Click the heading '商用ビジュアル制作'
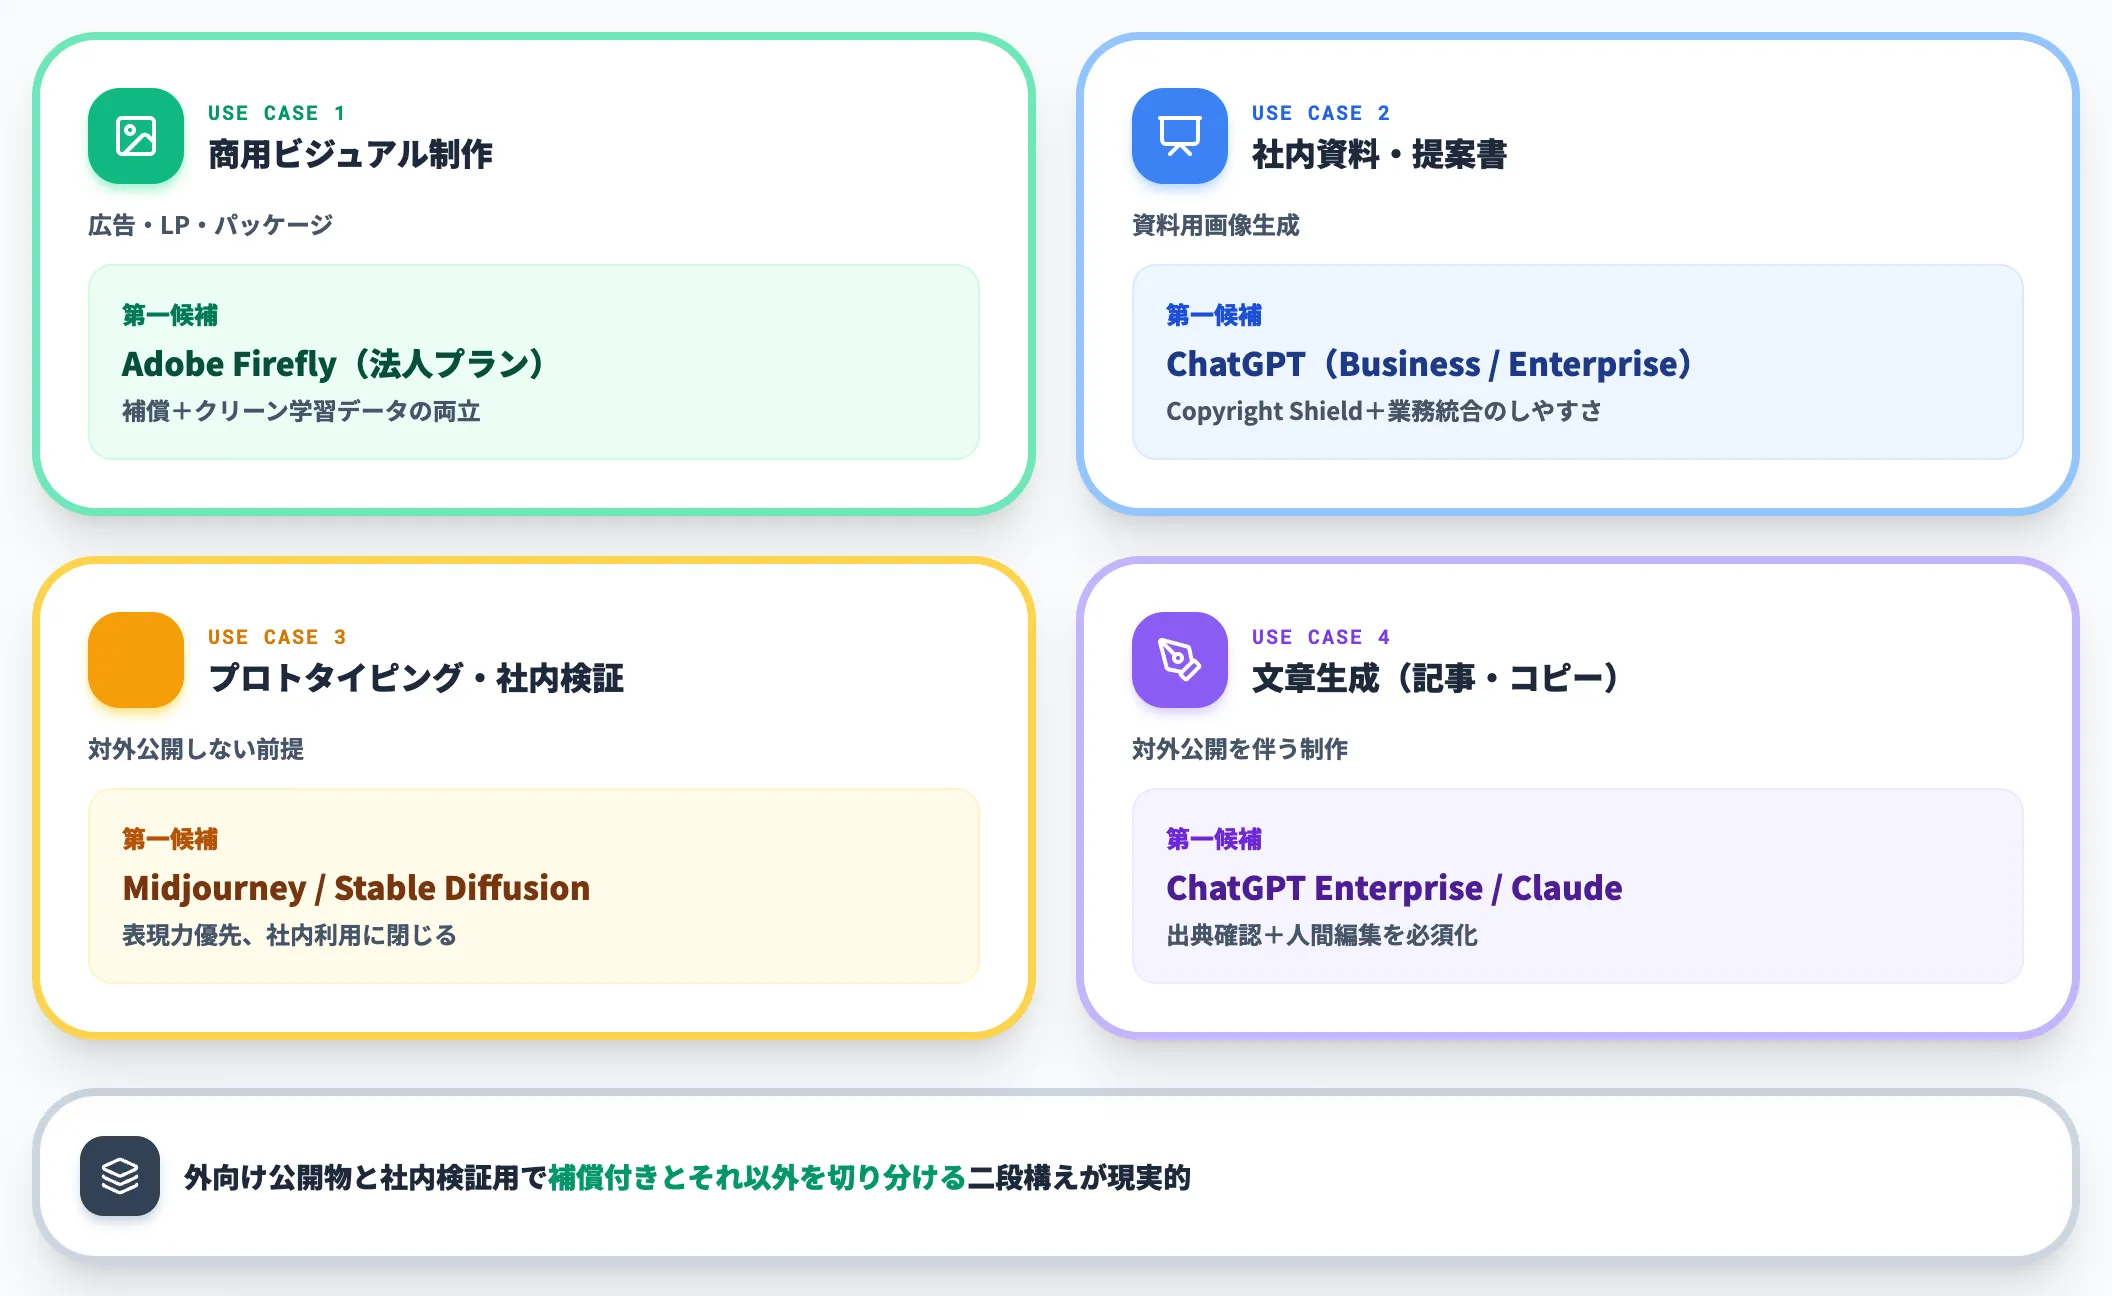2112x1296 pixels. pos(350,154)
